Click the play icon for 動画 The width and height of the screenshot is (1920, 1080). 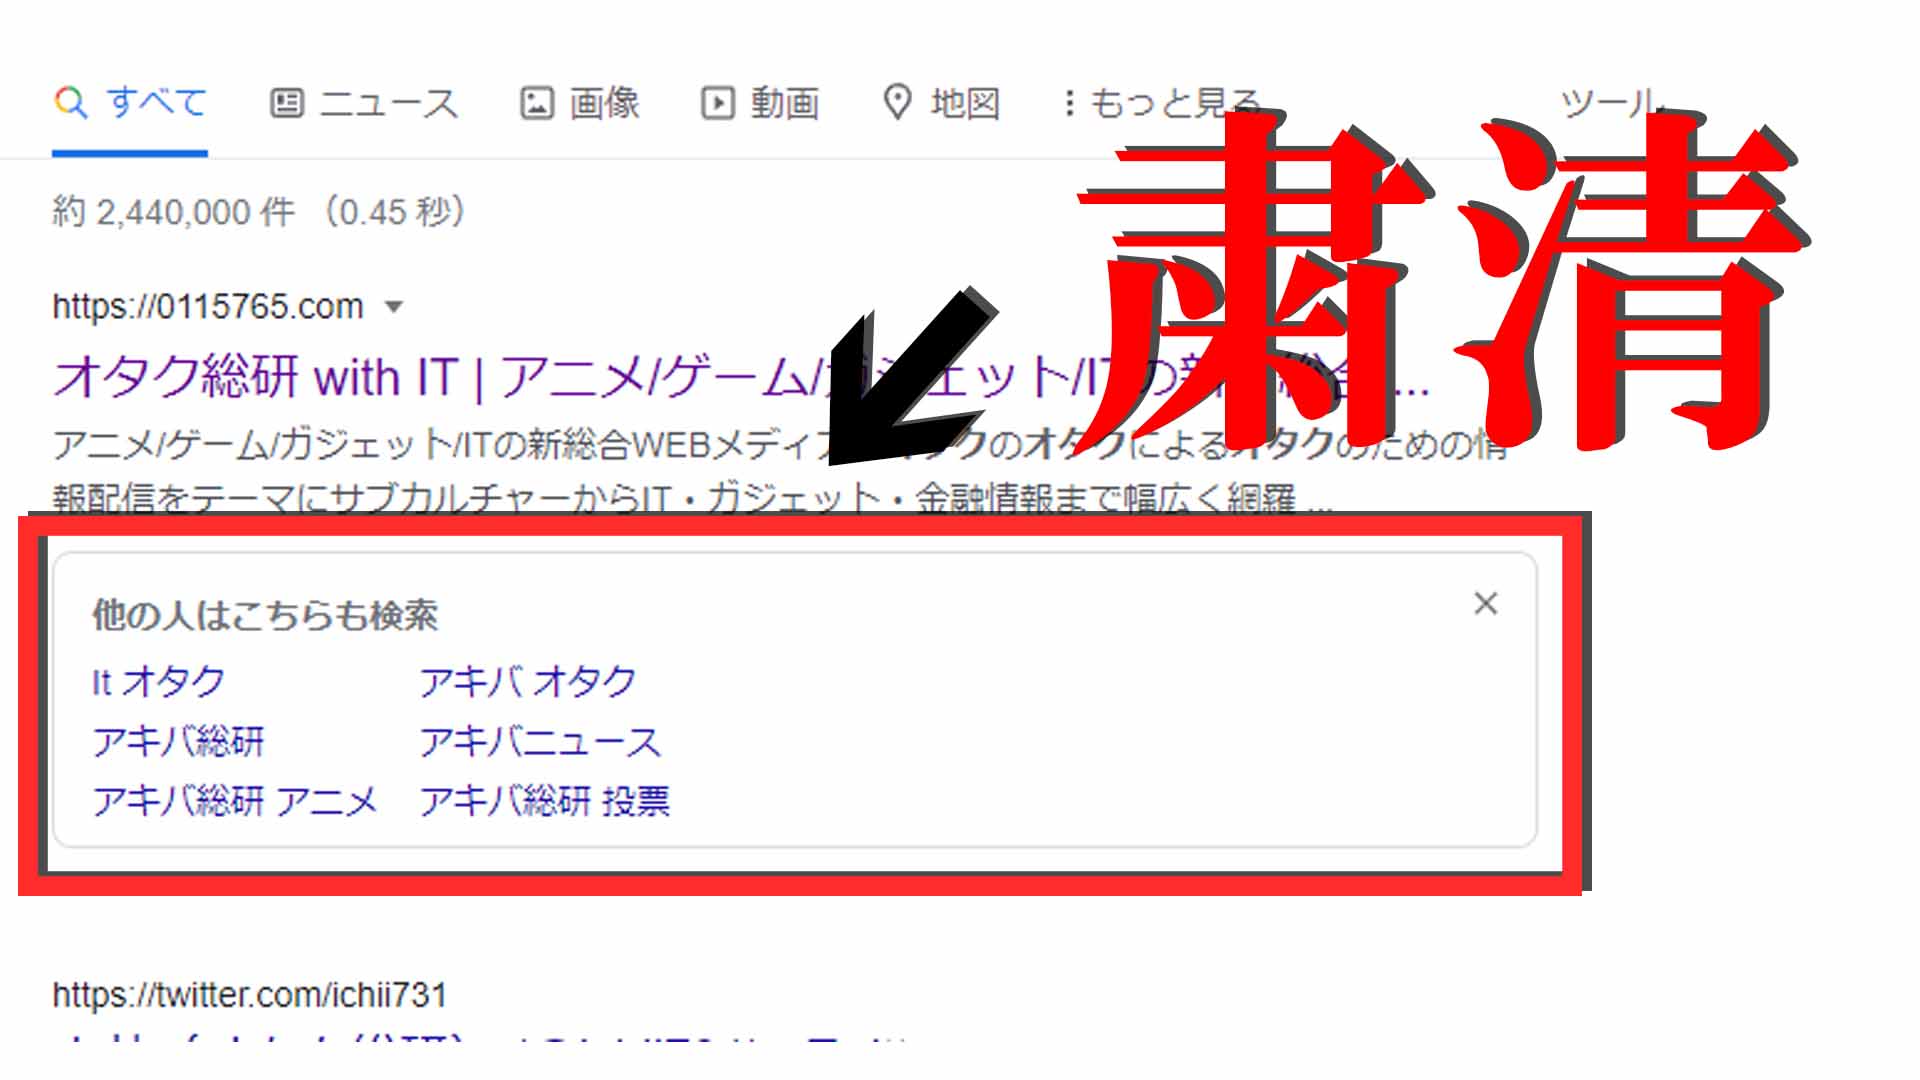coord(718,103)
